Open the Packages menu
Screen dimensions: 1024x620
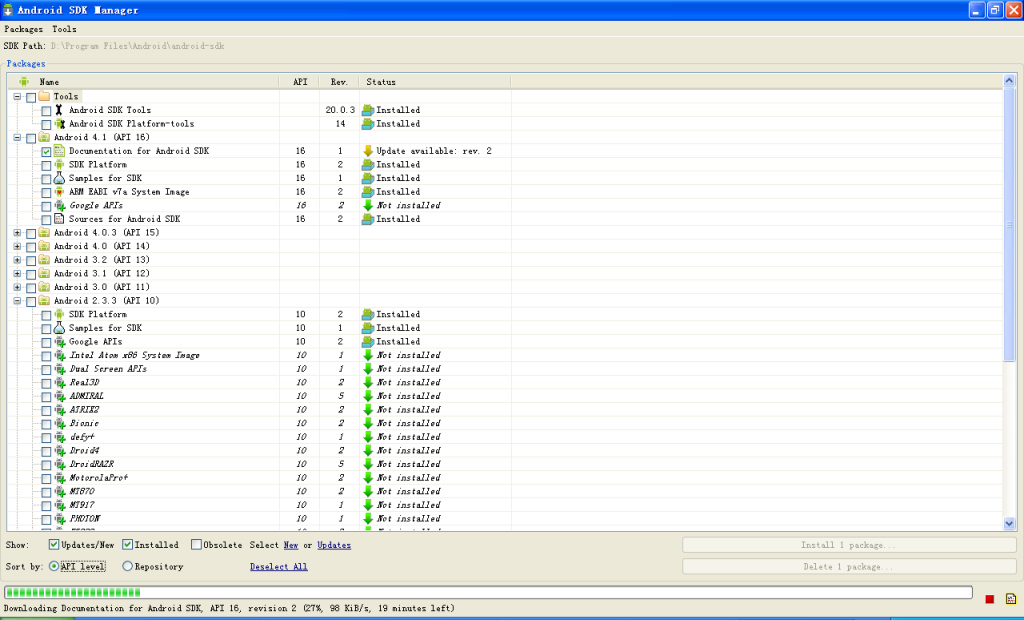click(24, 29)
